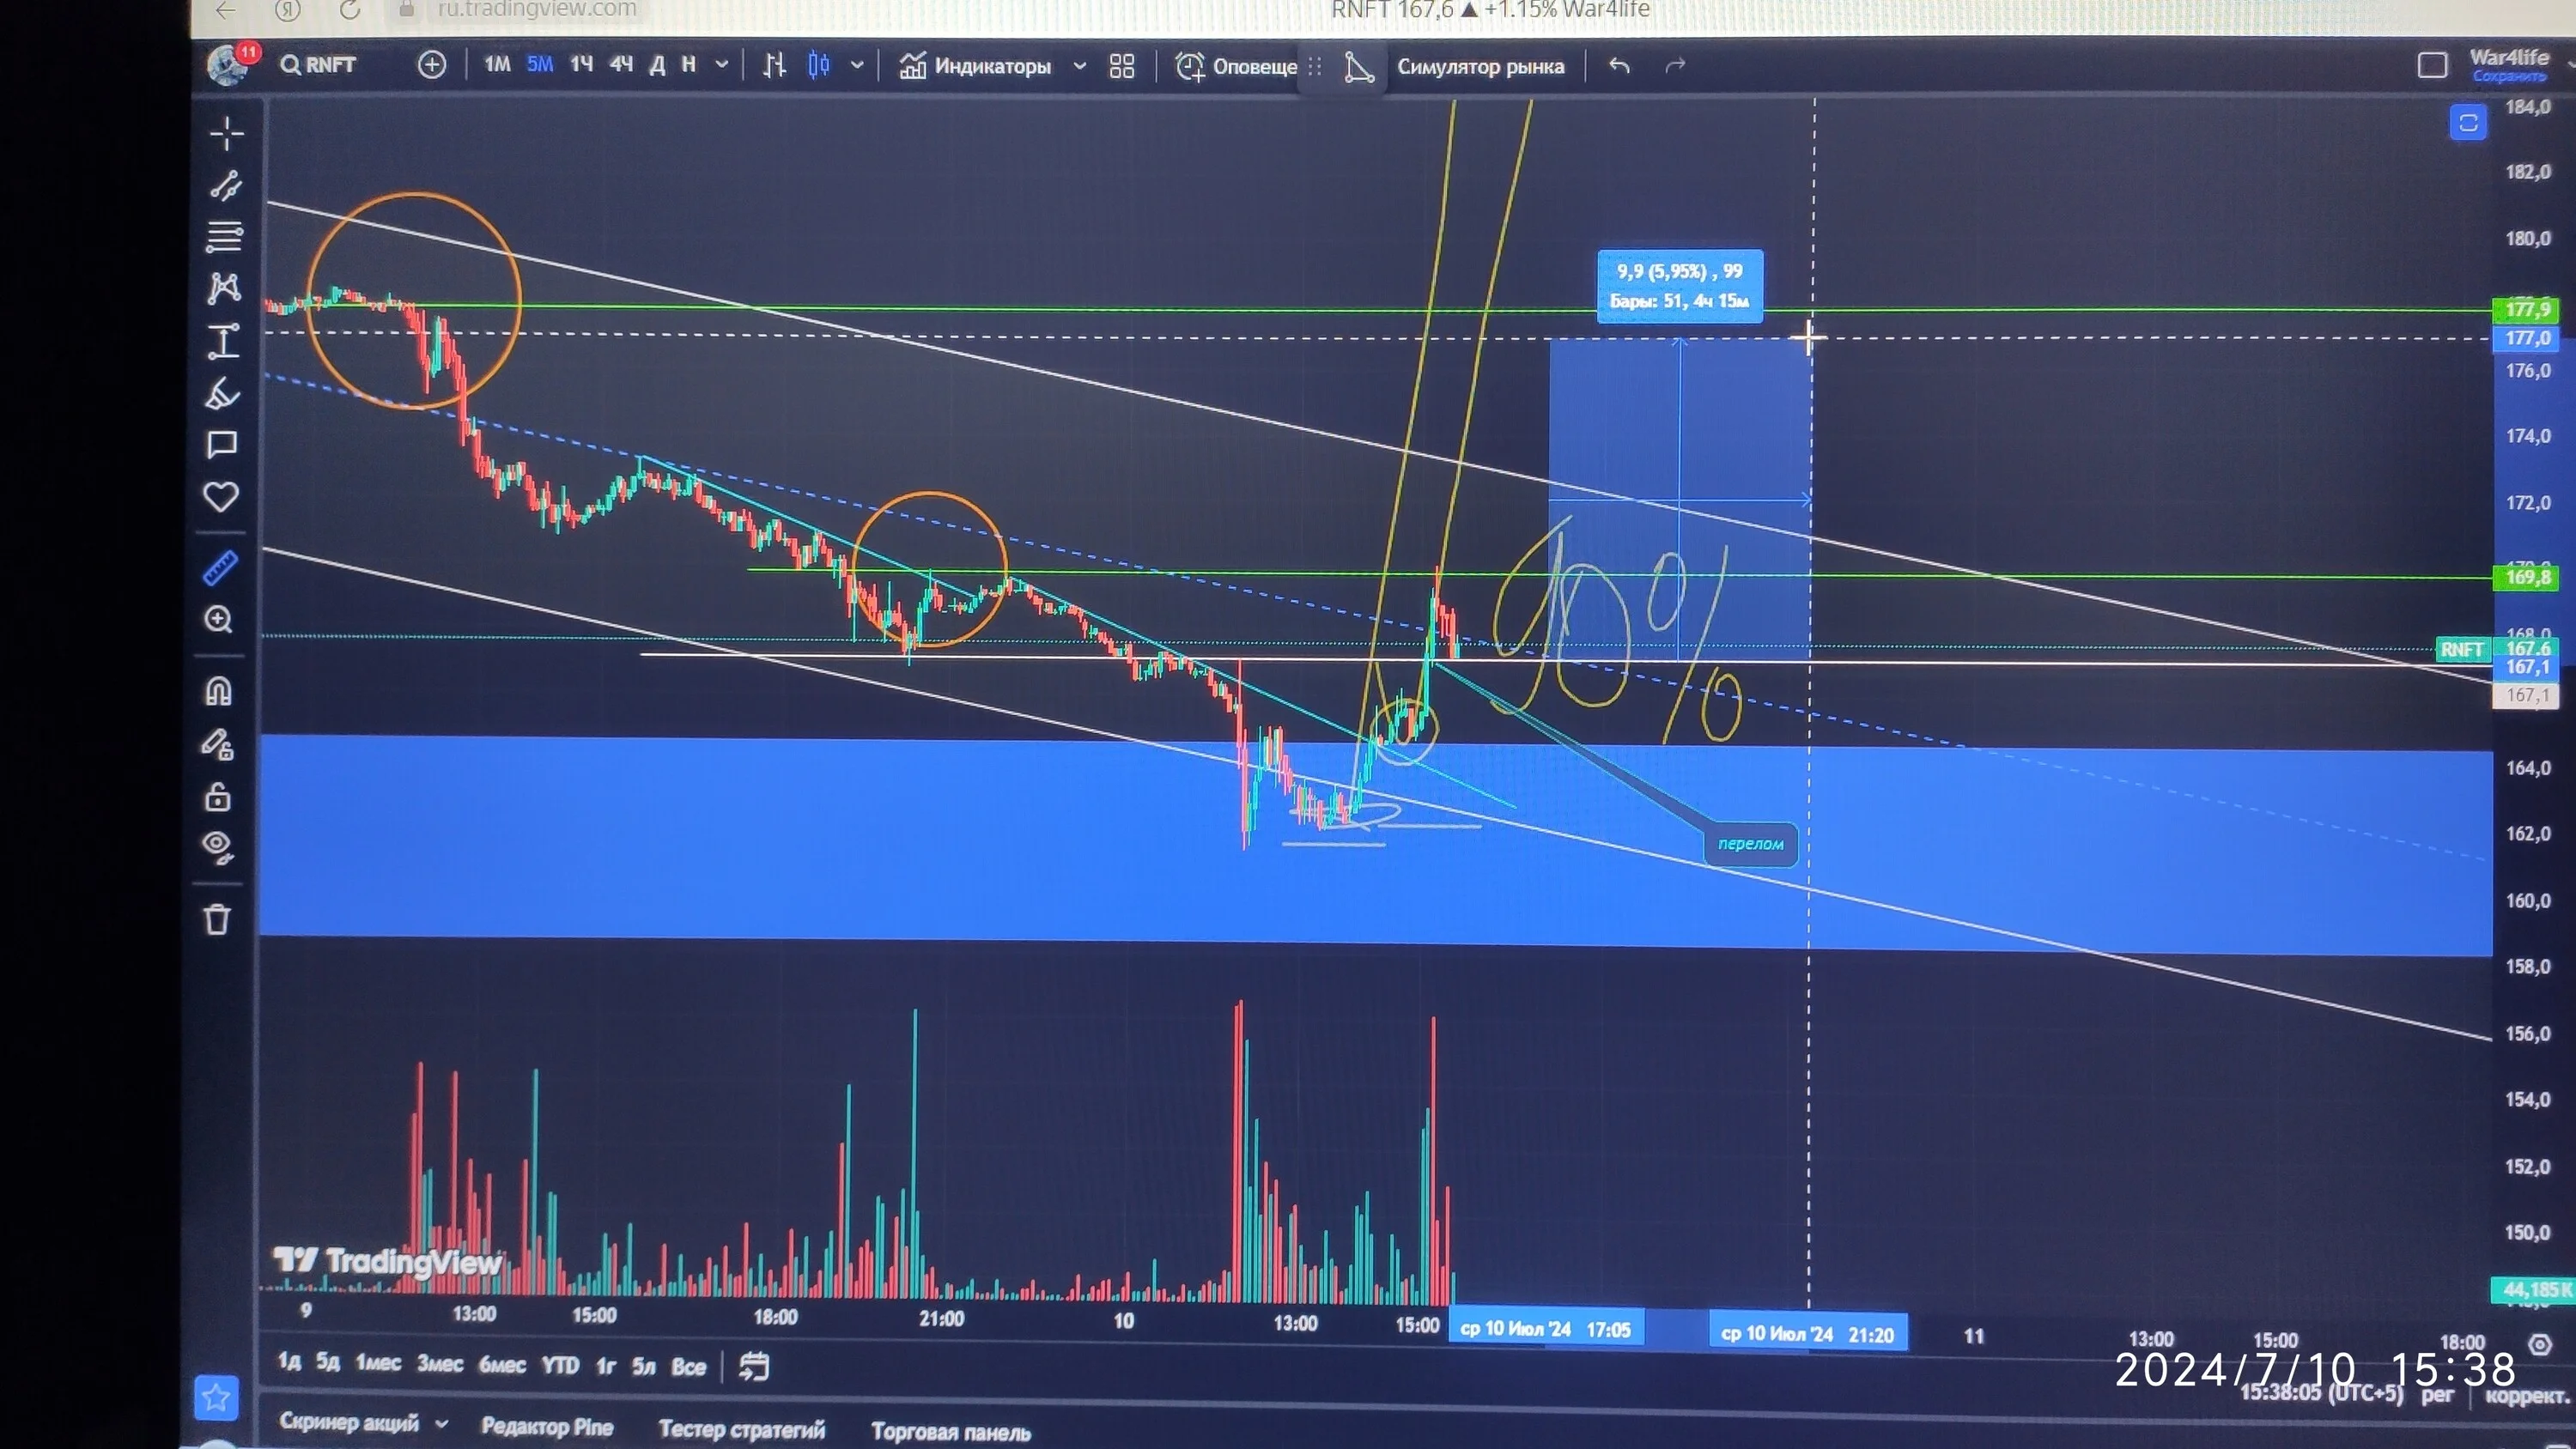Click the undo arrow
Image resolution: width=2576 pixels, height=1449 pixels.
(1620, 66)
